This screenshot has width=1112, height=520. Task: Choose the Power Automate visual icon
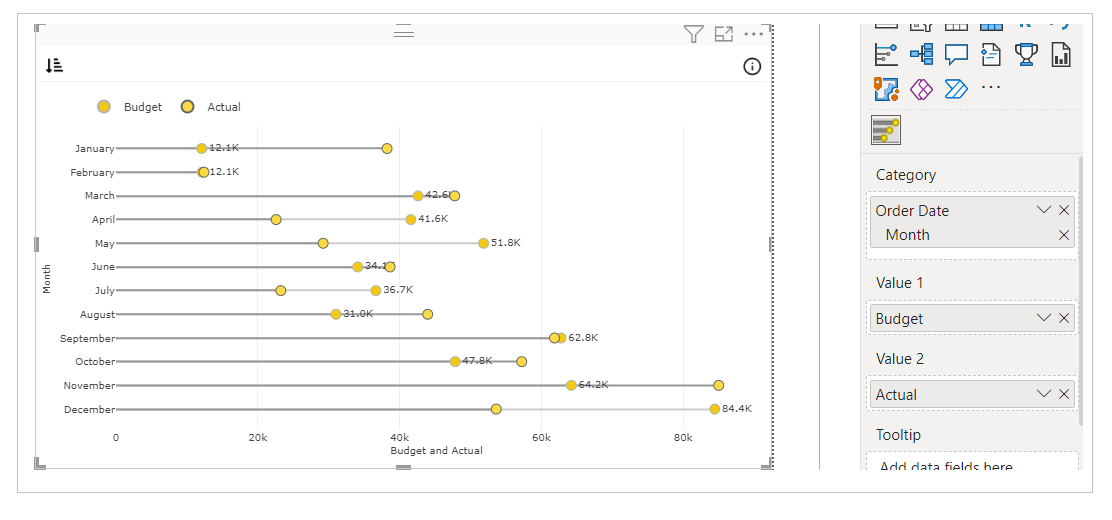click(956, 89)
